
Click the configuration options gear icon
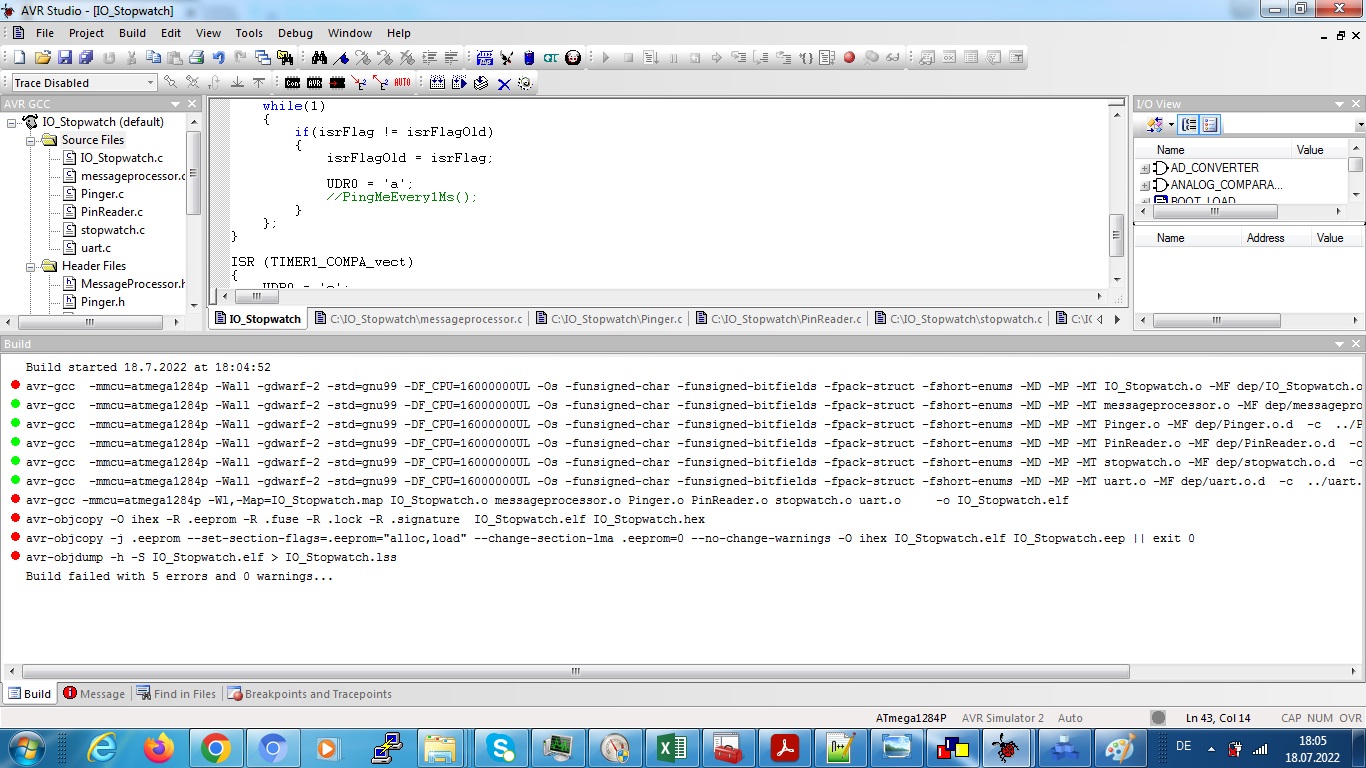(x=525, y=83)
